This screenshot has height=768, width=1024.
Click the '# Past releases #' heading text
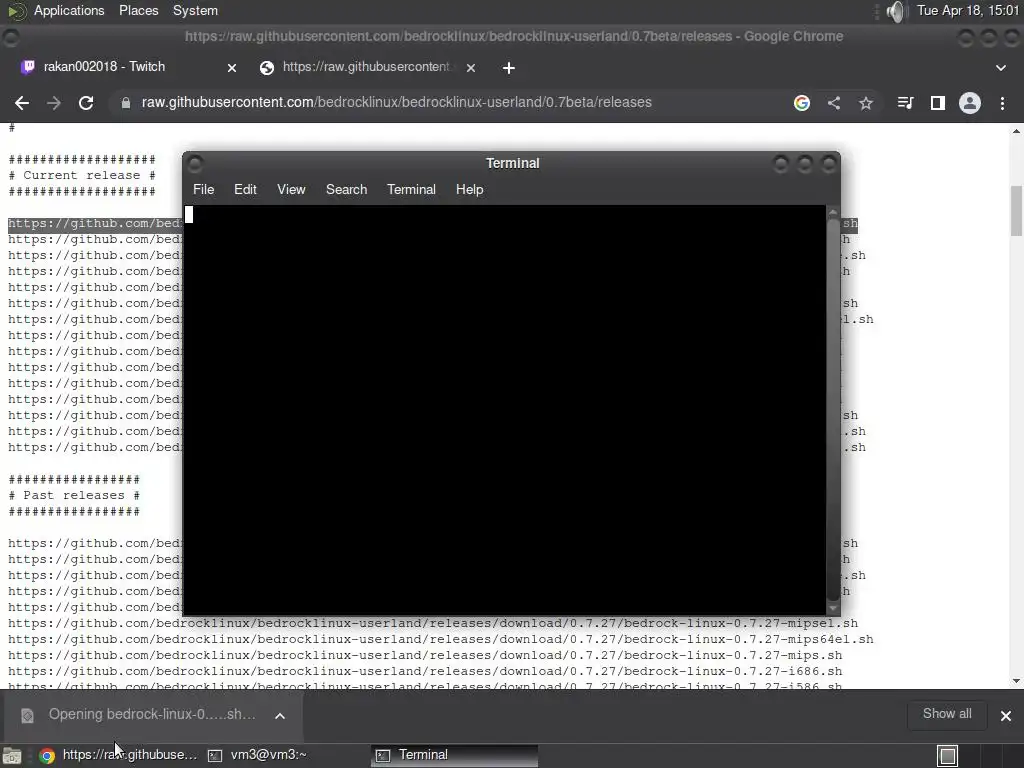74,495
